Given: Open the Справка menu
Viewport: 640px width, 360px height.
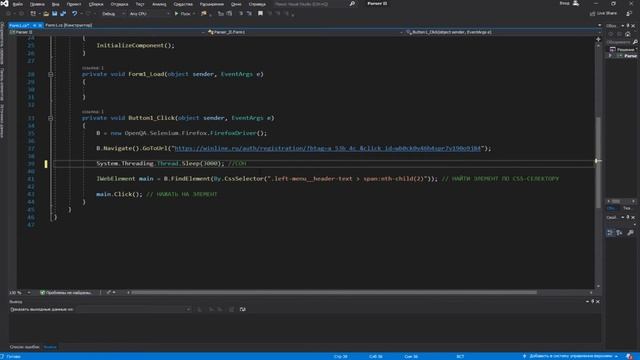Looking at the screenshot, I should point(257,4).
